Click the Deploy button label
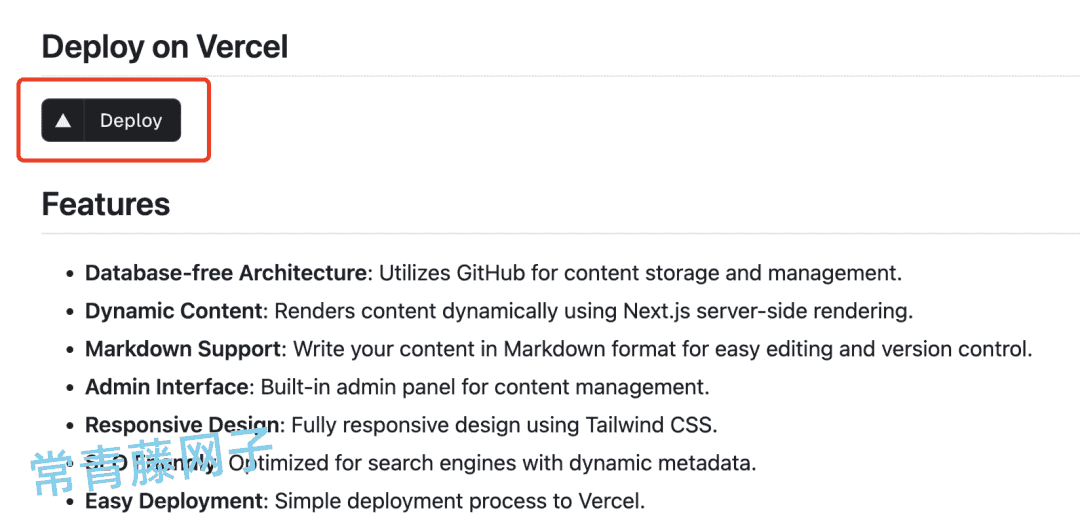Screen dimensions: 1080x524 [x=131, y=120]
